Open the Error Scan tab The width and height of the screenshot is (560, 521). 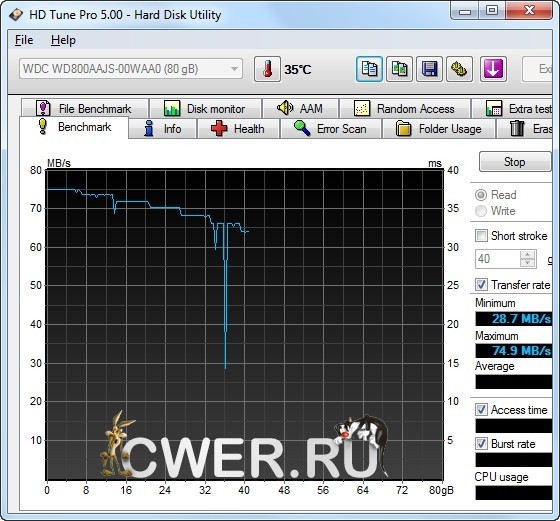331,129
